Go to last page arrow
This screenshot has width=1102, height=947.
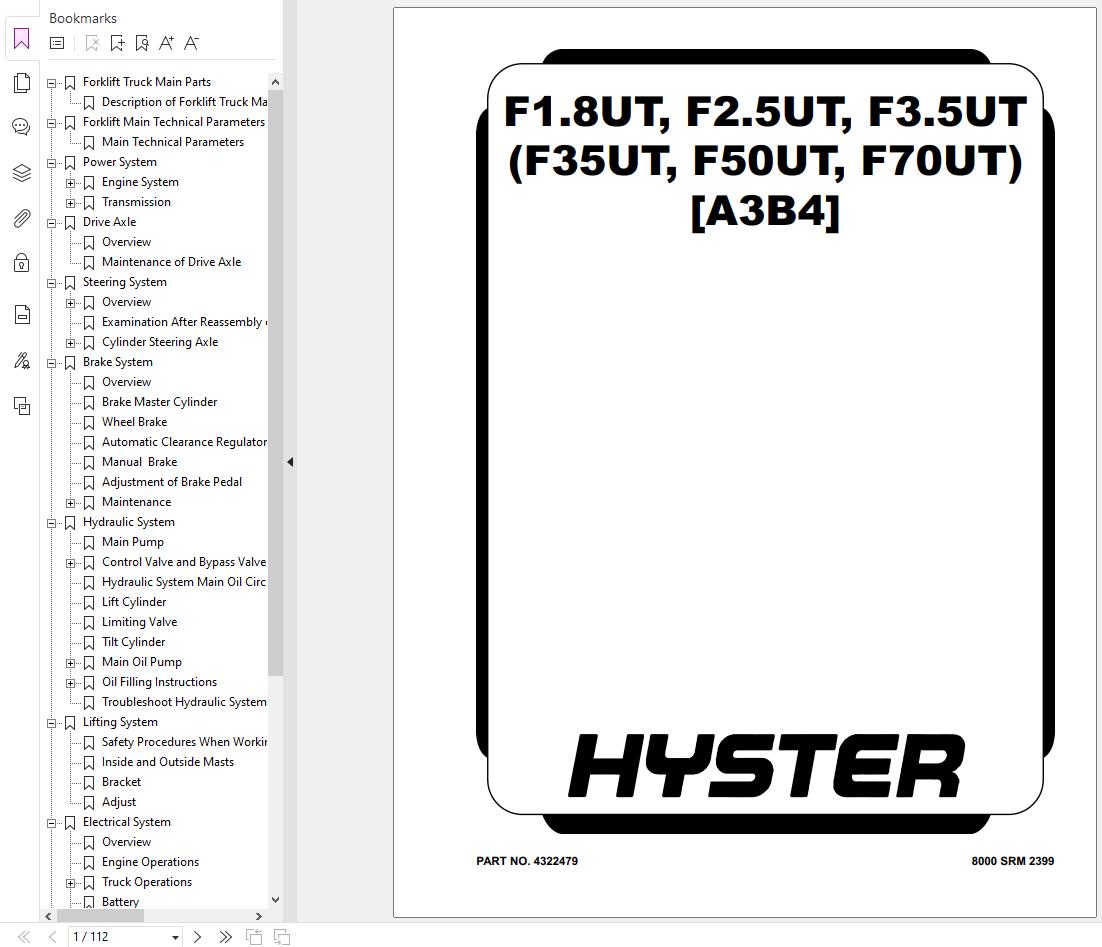pyautogui.click(x=225, y=936)
